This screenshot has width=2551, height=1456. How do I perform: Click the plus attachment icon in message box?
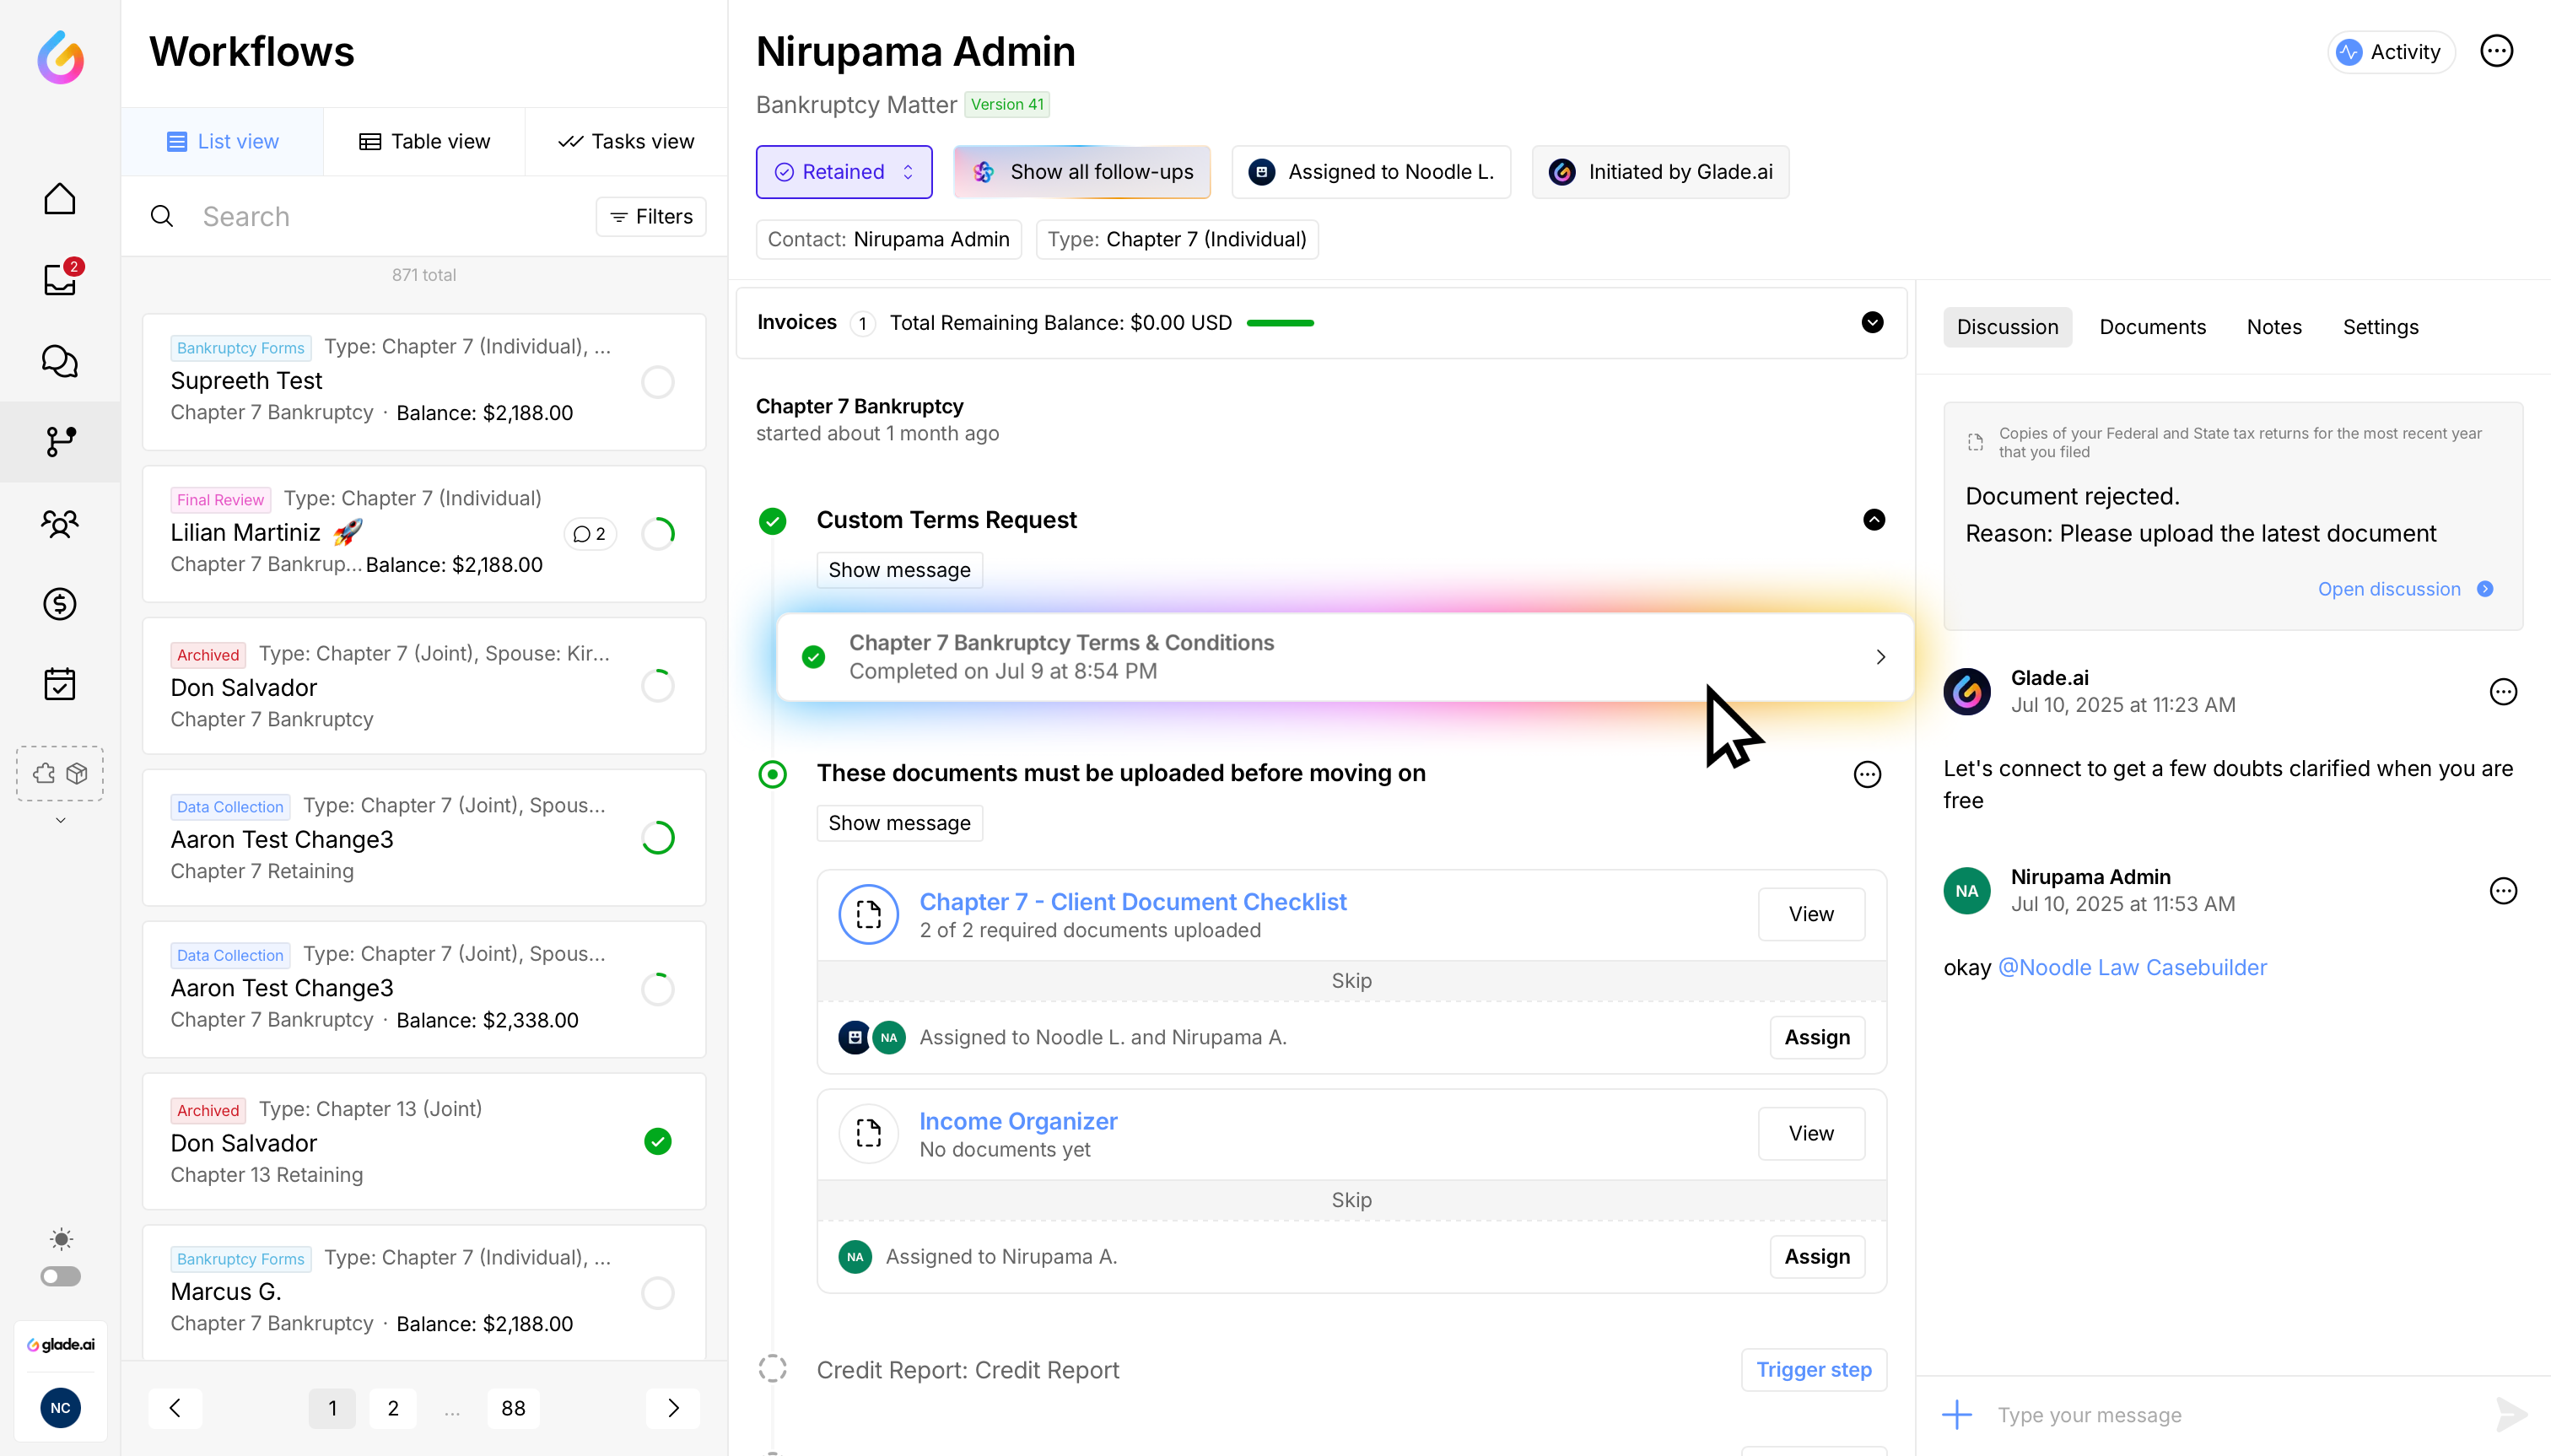tap(1956, 1414)
